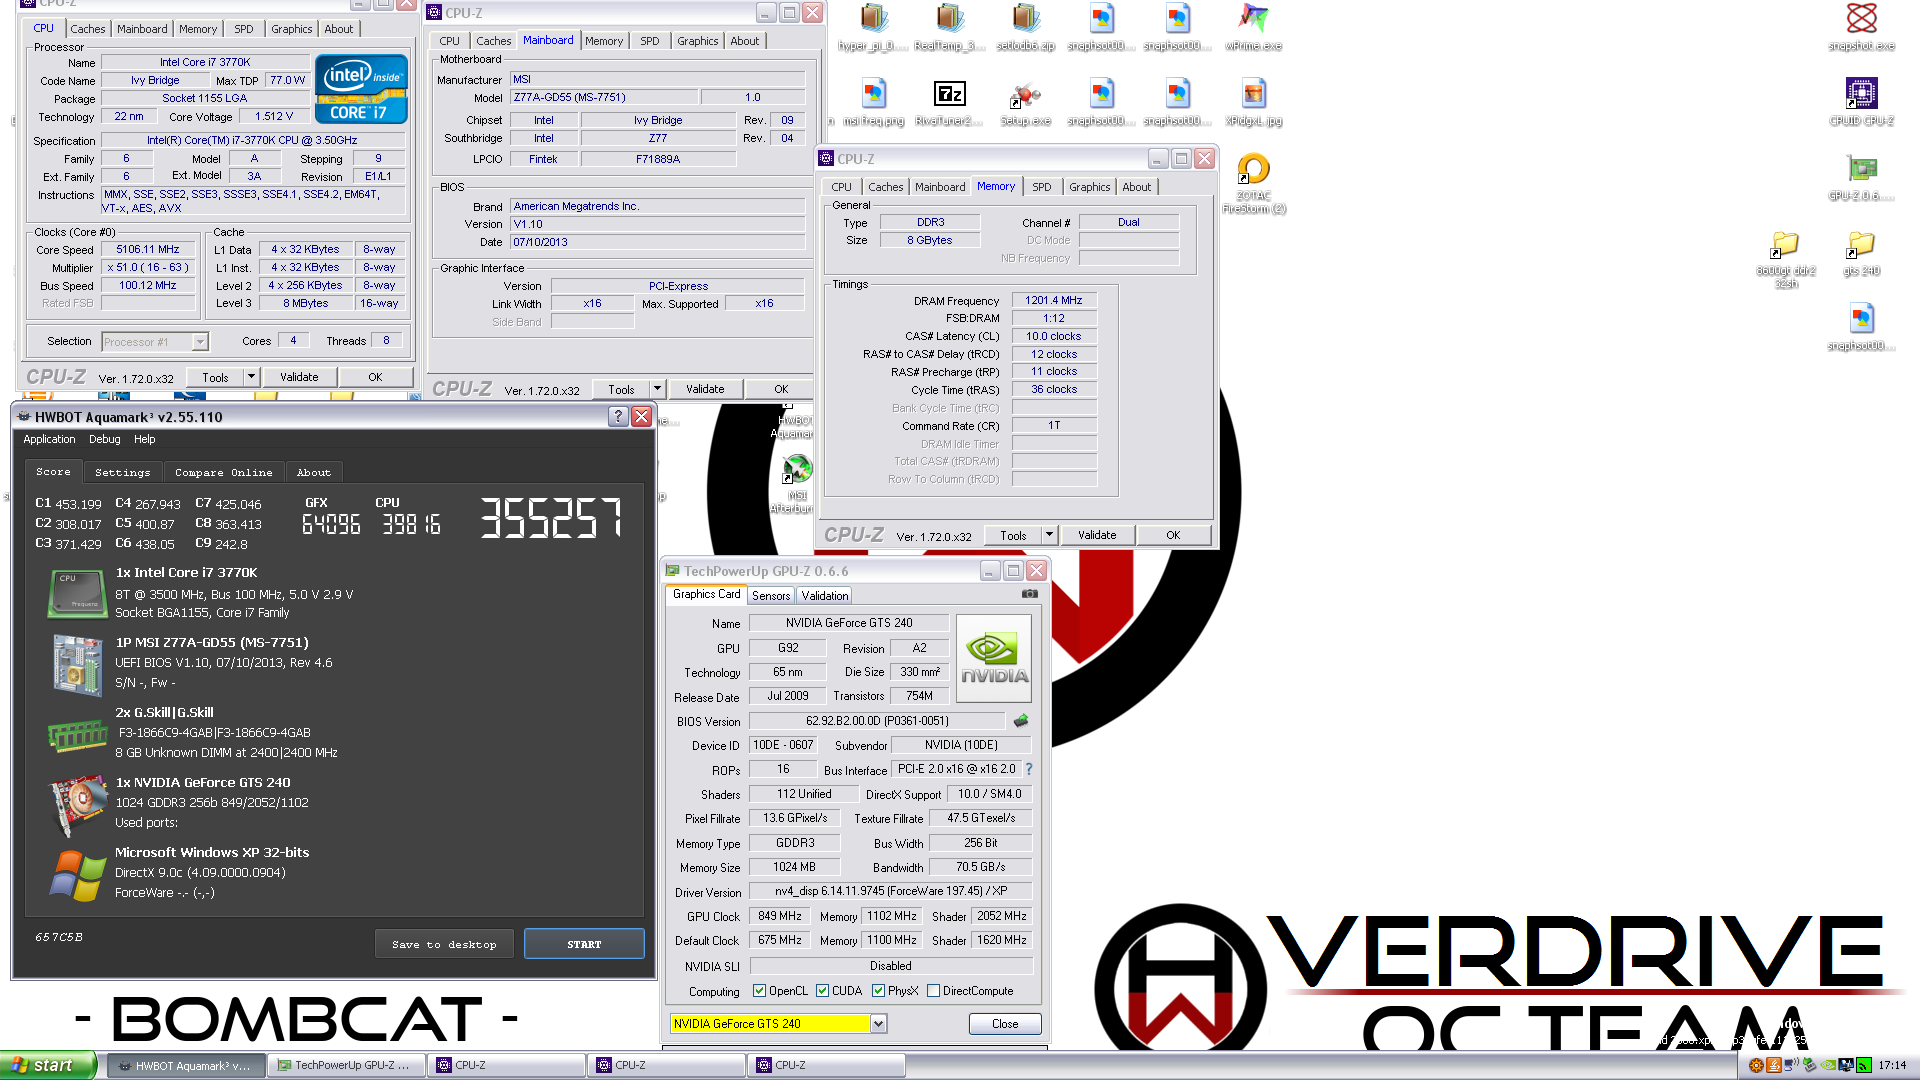
Task: Open the RealTemp archive desktop icon
Action: pos(949,28)
